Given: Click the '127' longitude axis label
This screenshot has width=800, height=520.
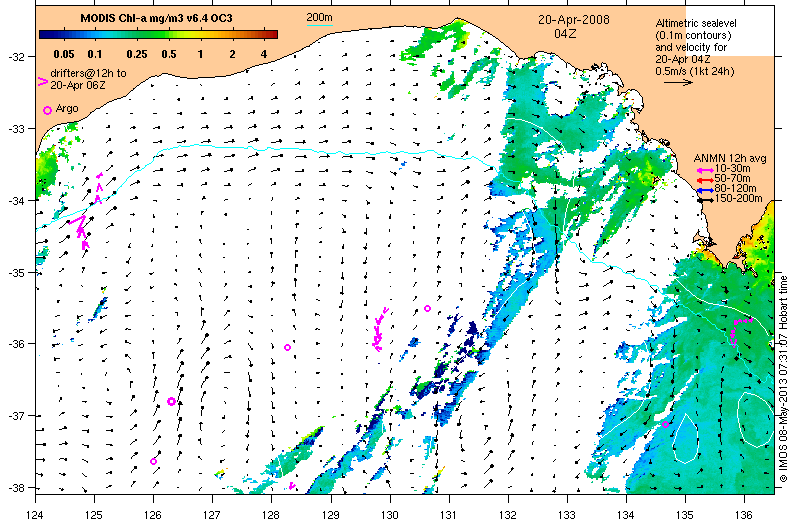Looking at the screenshot, I should 212,514.
